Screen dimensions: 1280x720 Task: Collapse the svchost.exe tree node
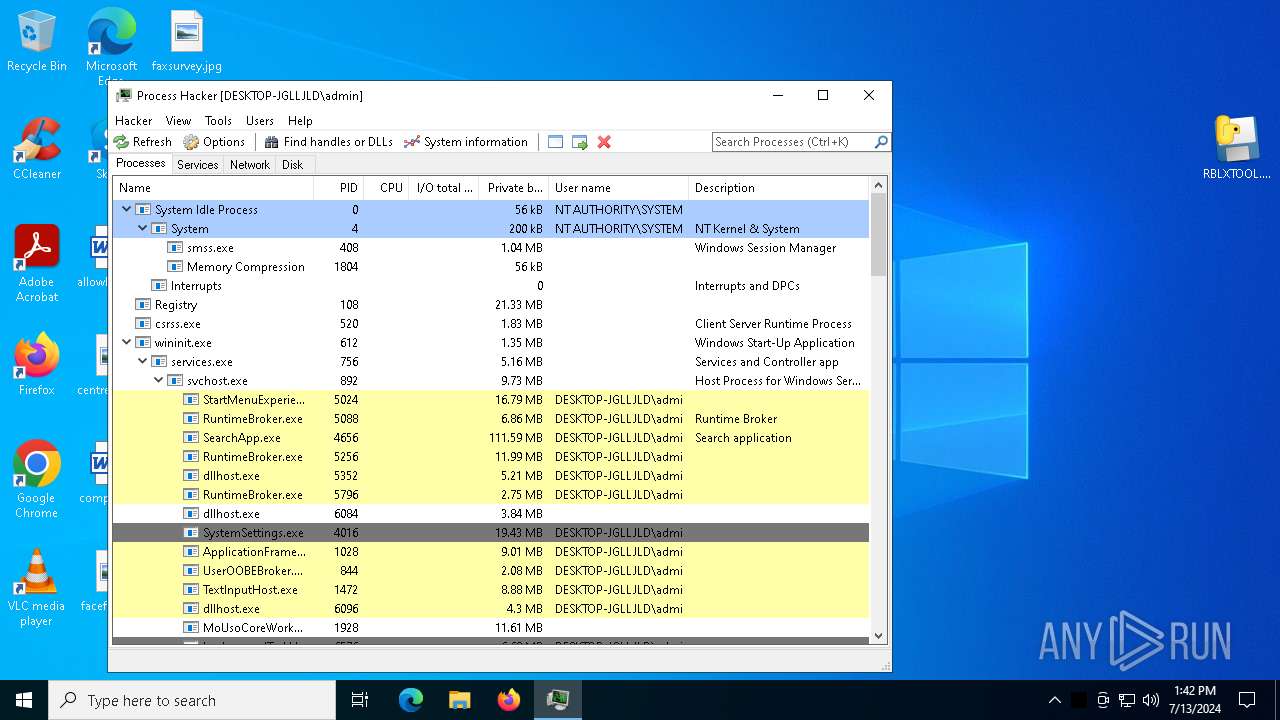[x=158, y=381]
